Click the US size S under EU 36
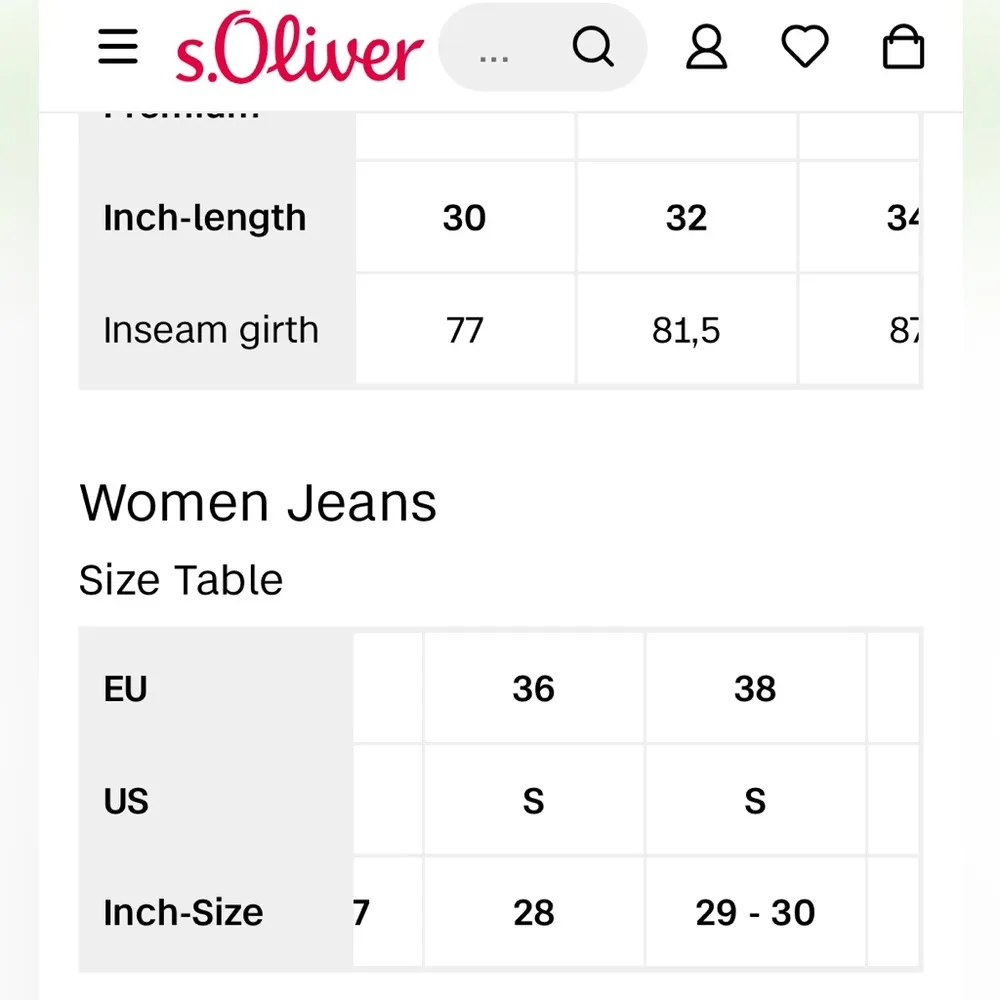This screenshot has width=1000, height=1000. tap(535, 800)
